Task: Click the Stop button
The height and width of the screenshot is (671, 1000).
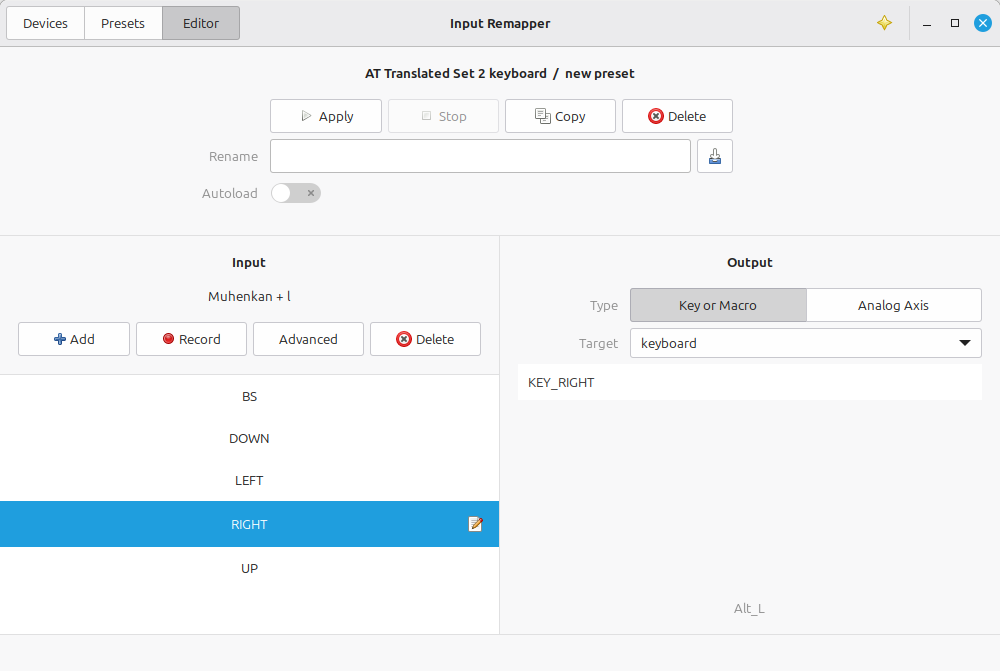Action: 443,116
